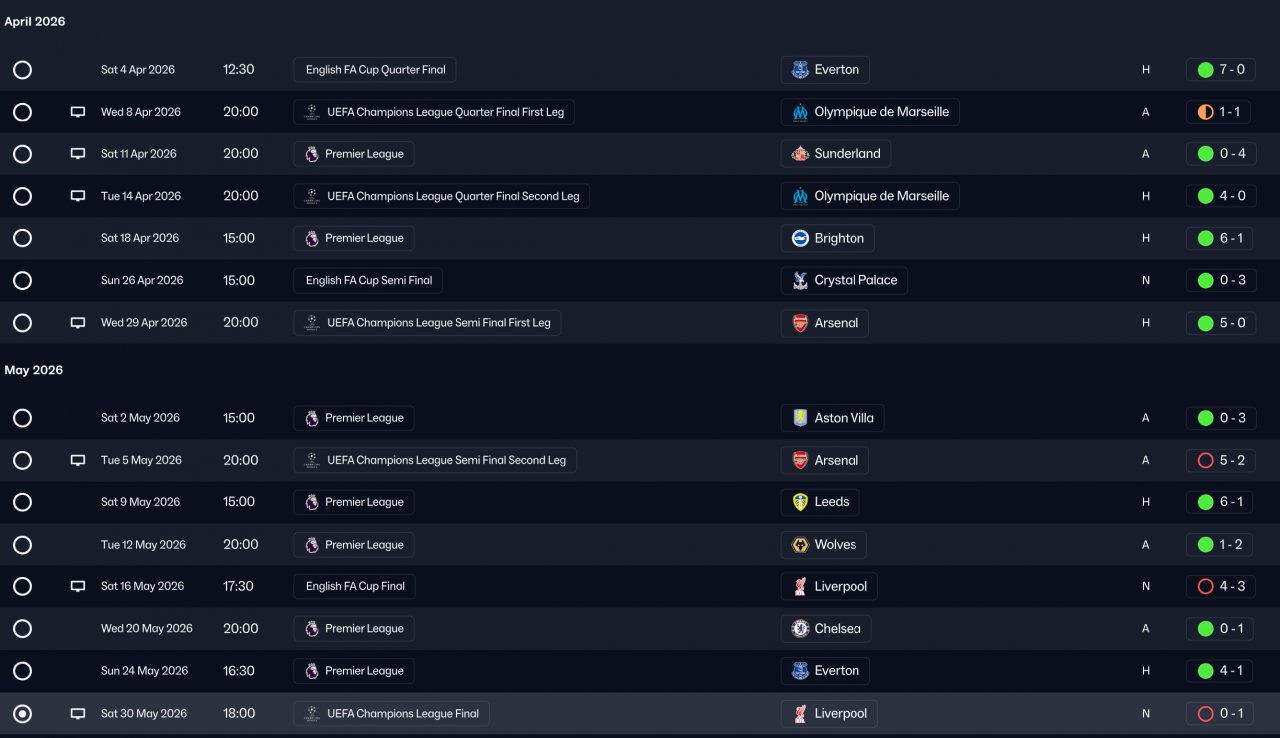1280x738 pixels.
Task: Click the April 2026 month header
Action: (35, 22)
